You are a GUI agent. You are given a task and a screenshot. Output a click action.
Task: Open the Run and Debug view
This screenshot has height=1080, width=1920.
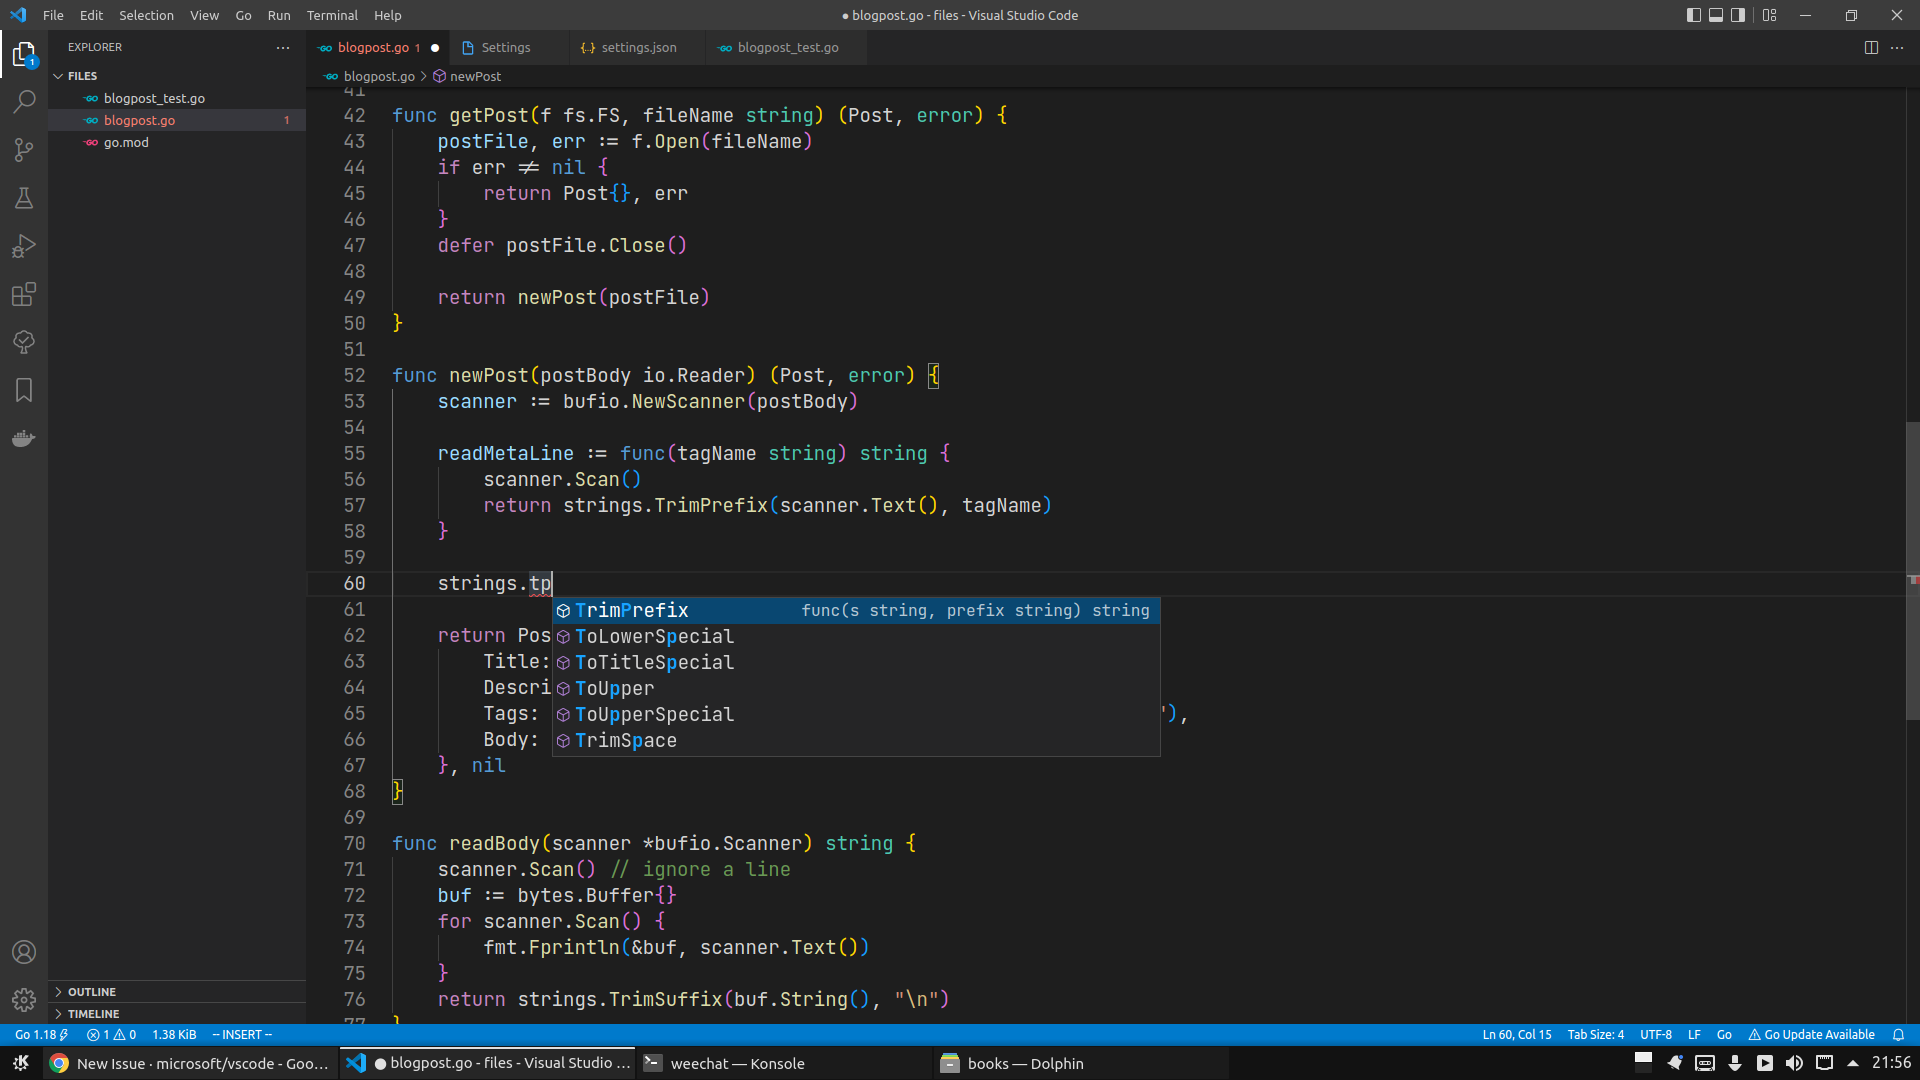(24, 246)
